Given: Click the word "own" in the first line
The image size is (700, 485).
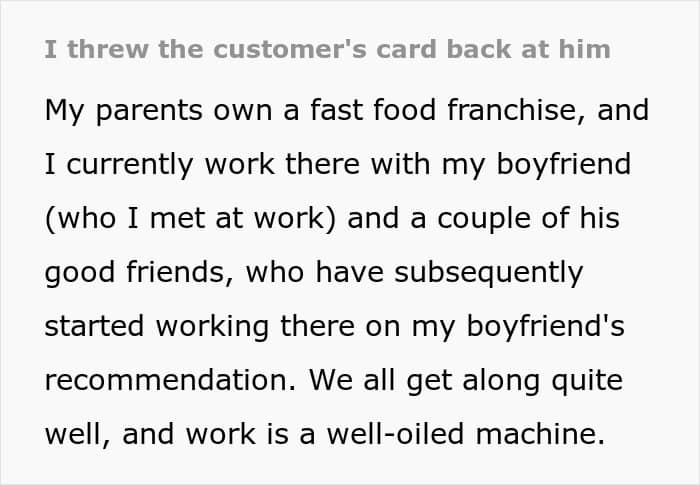Looking at the screenshot, I should (x=242, y=112).
